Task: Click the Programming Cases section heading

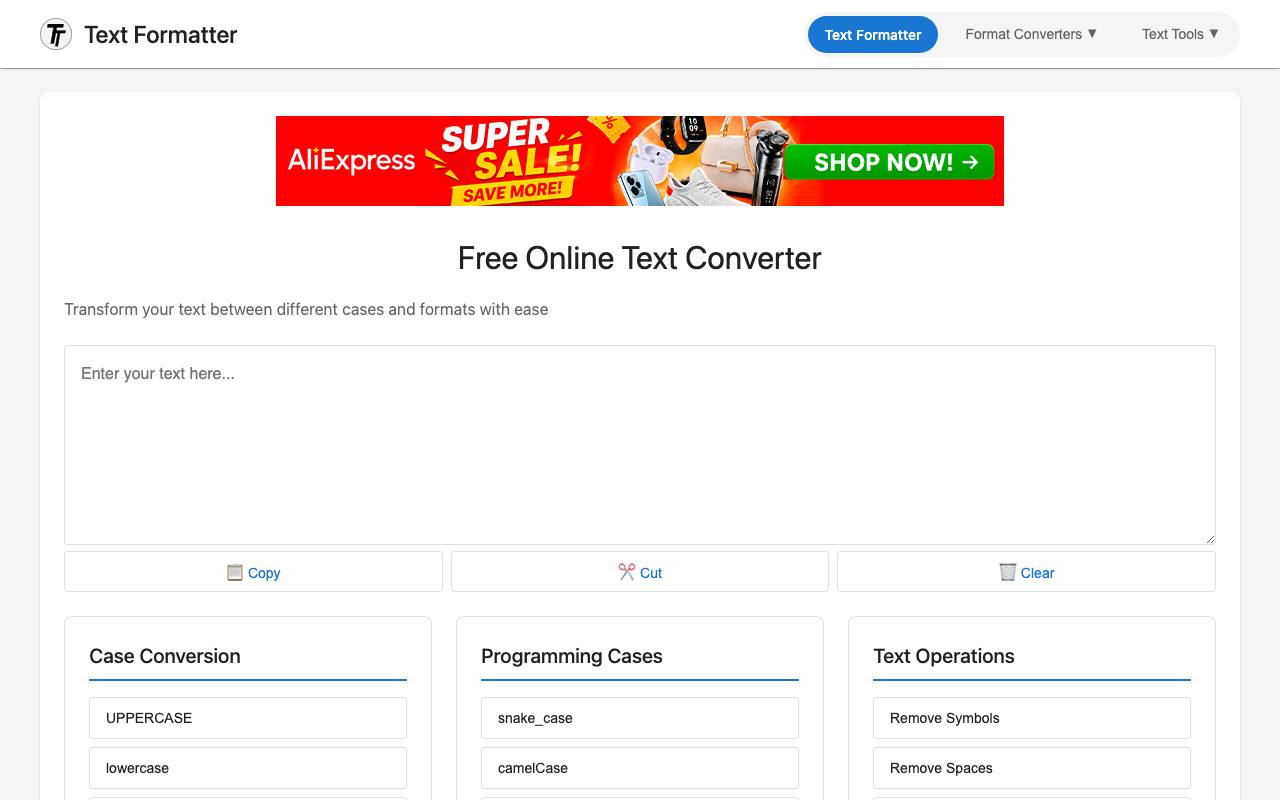Action: pos(572,656)
